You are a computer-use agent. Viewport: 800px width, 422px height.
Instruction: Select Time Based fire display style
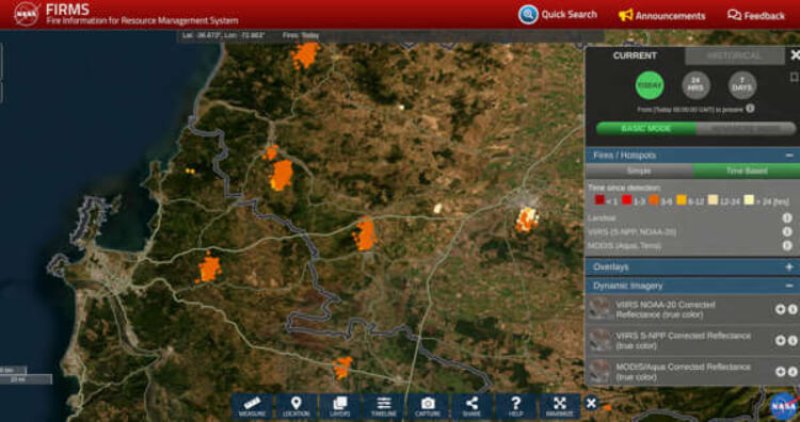(x=746, y=171)
